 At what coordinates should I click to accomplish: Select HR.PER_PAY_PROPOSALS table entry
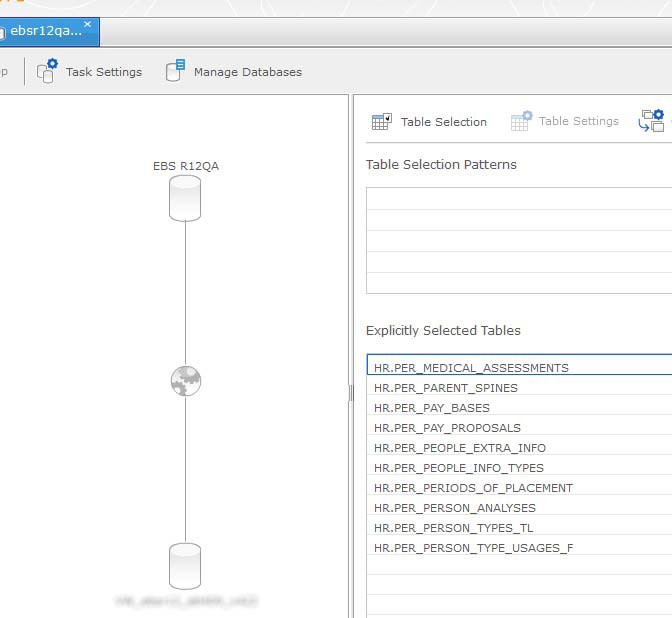click(x=447, y=428)
